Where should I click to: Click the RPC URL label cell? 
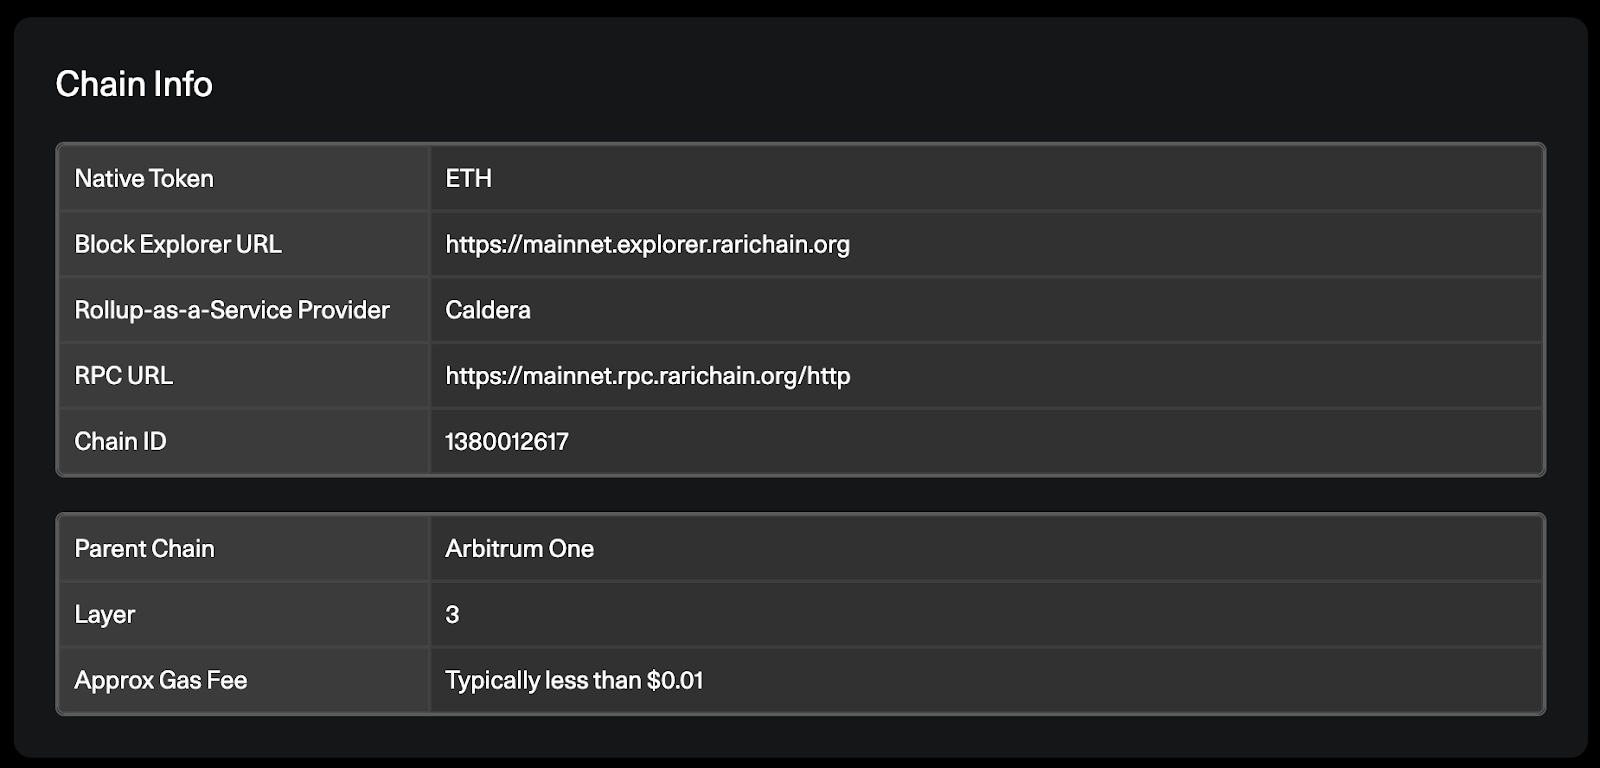tap(244, 376)
